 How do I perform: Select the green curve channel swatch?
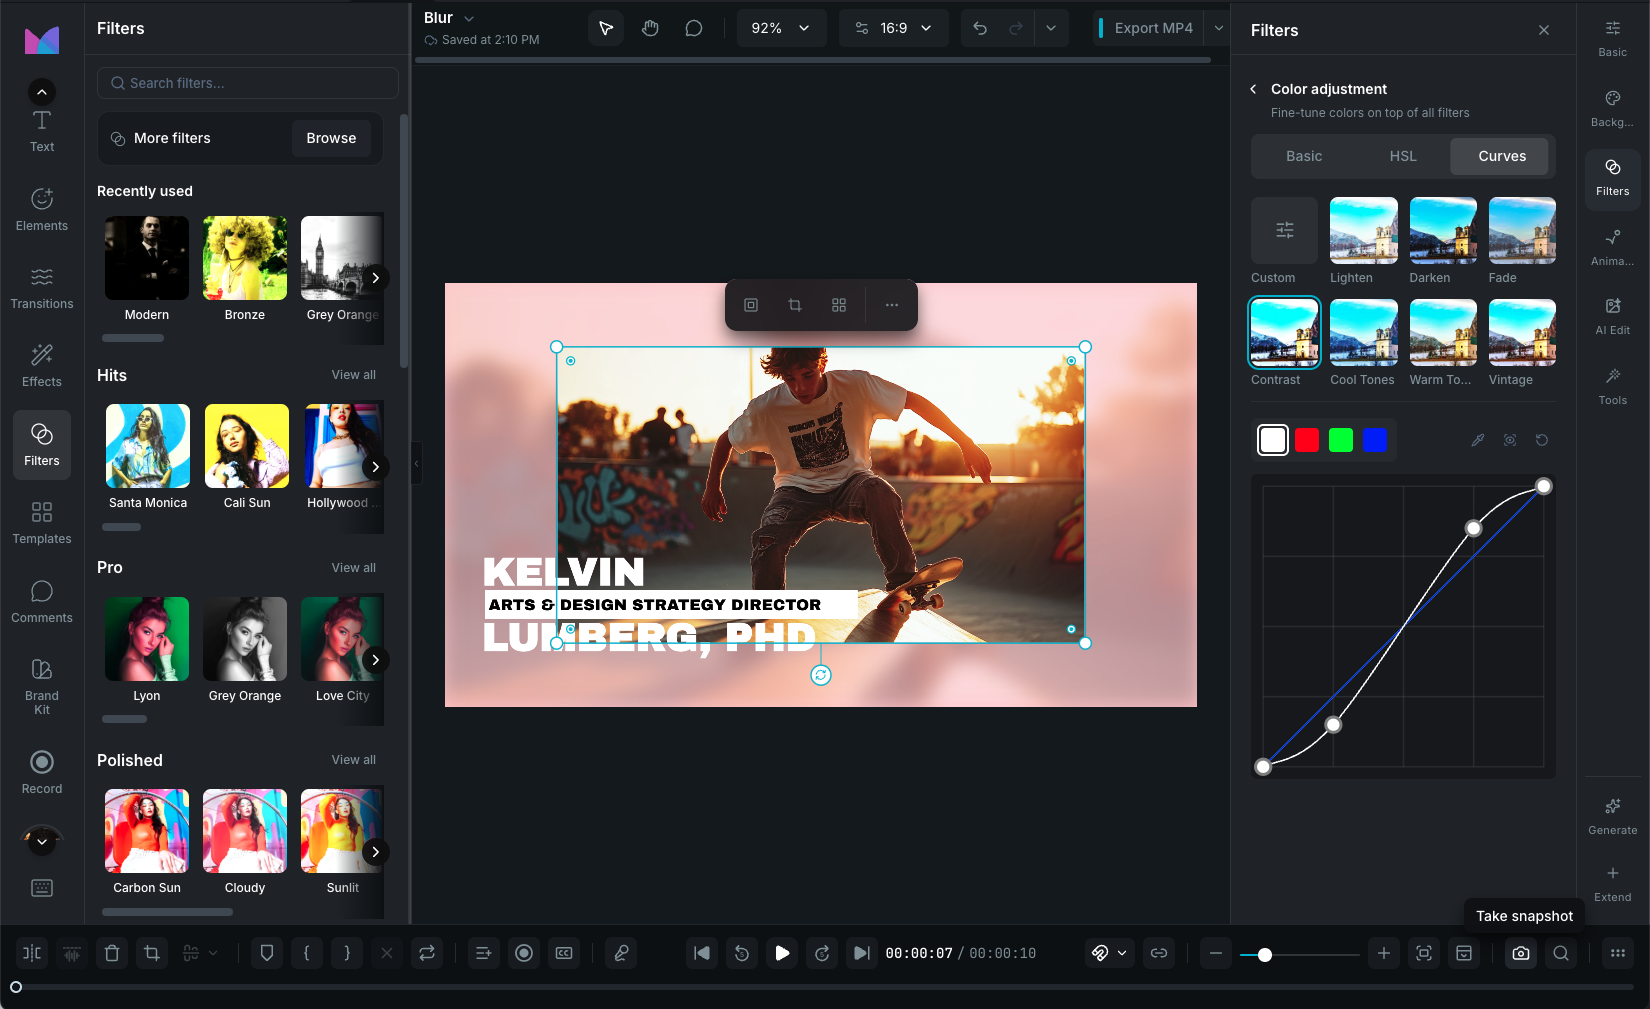click(x=1341, y=440)
